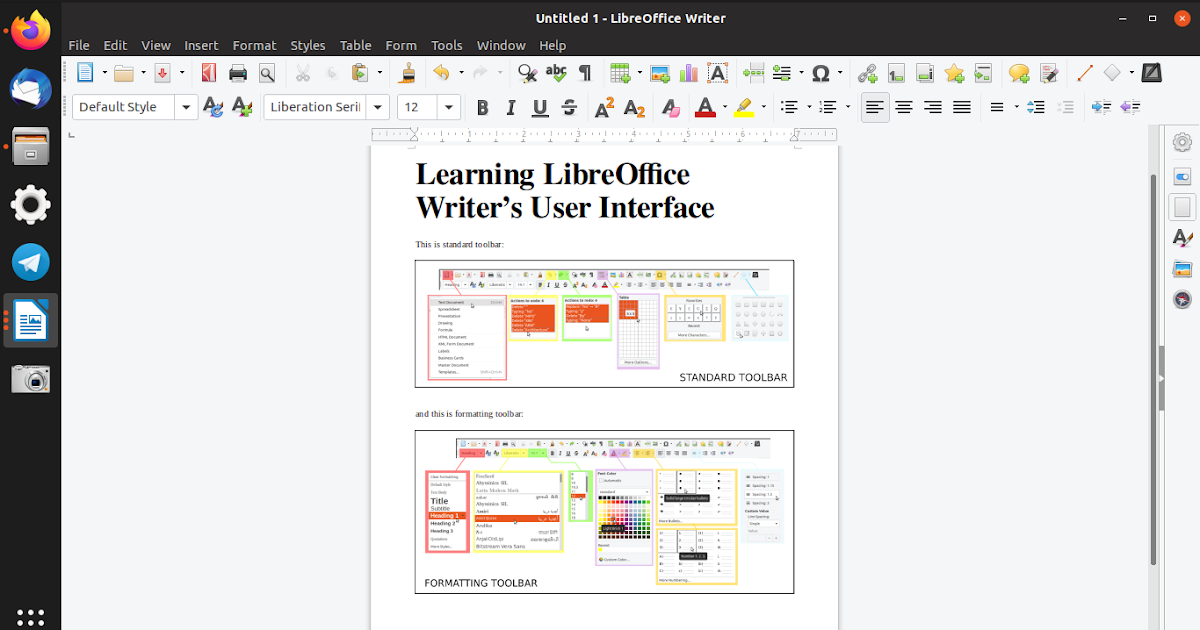Screen dimensions: 1200x630
Task: Click the Save document icon
Action: point(162,73)
